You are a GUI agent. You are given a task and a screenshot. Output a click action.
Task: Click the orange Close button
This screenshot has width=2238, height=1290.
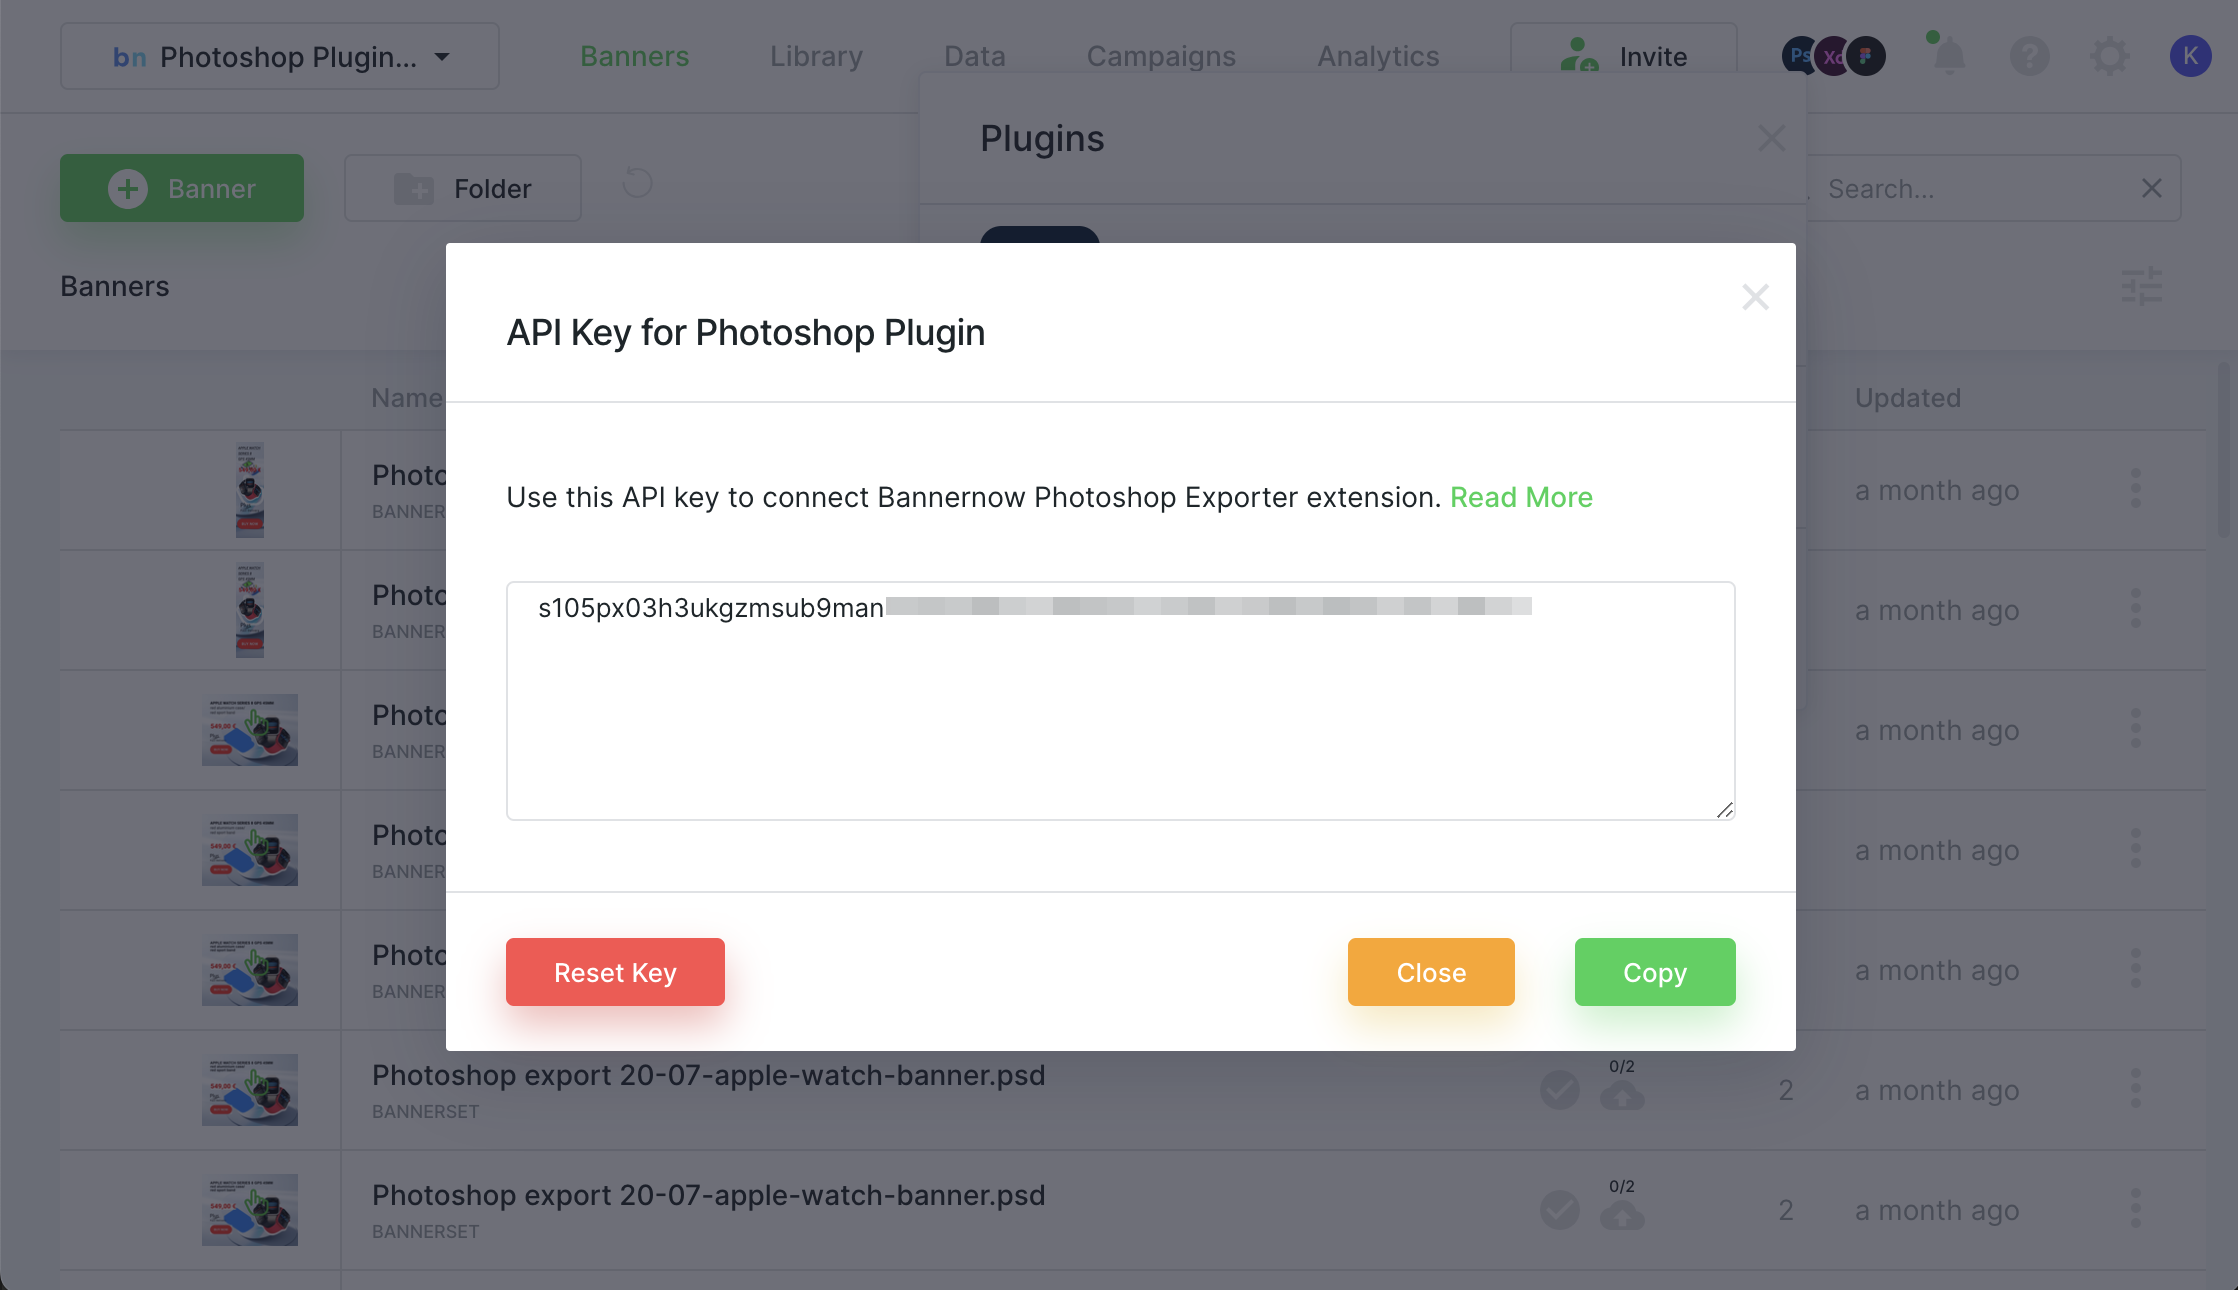coord(1431,972)
